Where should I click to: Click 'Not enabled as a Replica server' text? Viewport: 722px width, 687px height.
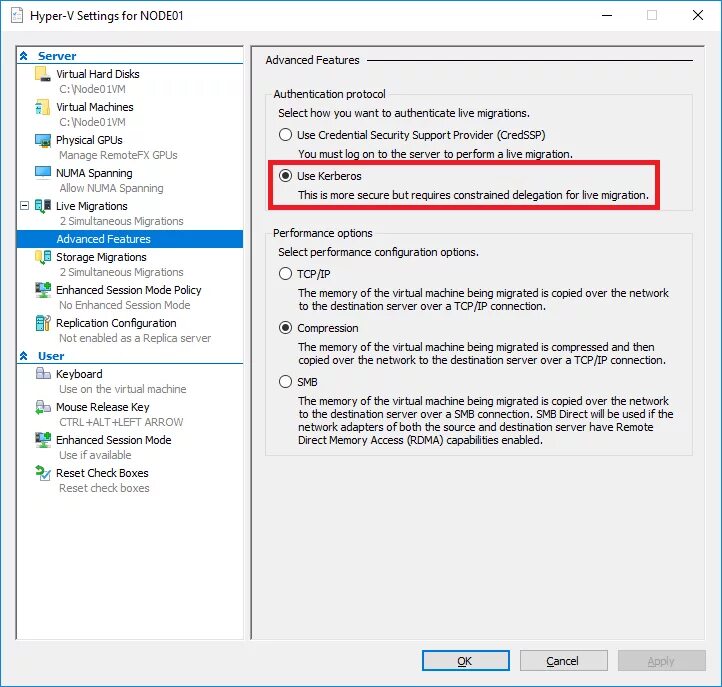135,338
